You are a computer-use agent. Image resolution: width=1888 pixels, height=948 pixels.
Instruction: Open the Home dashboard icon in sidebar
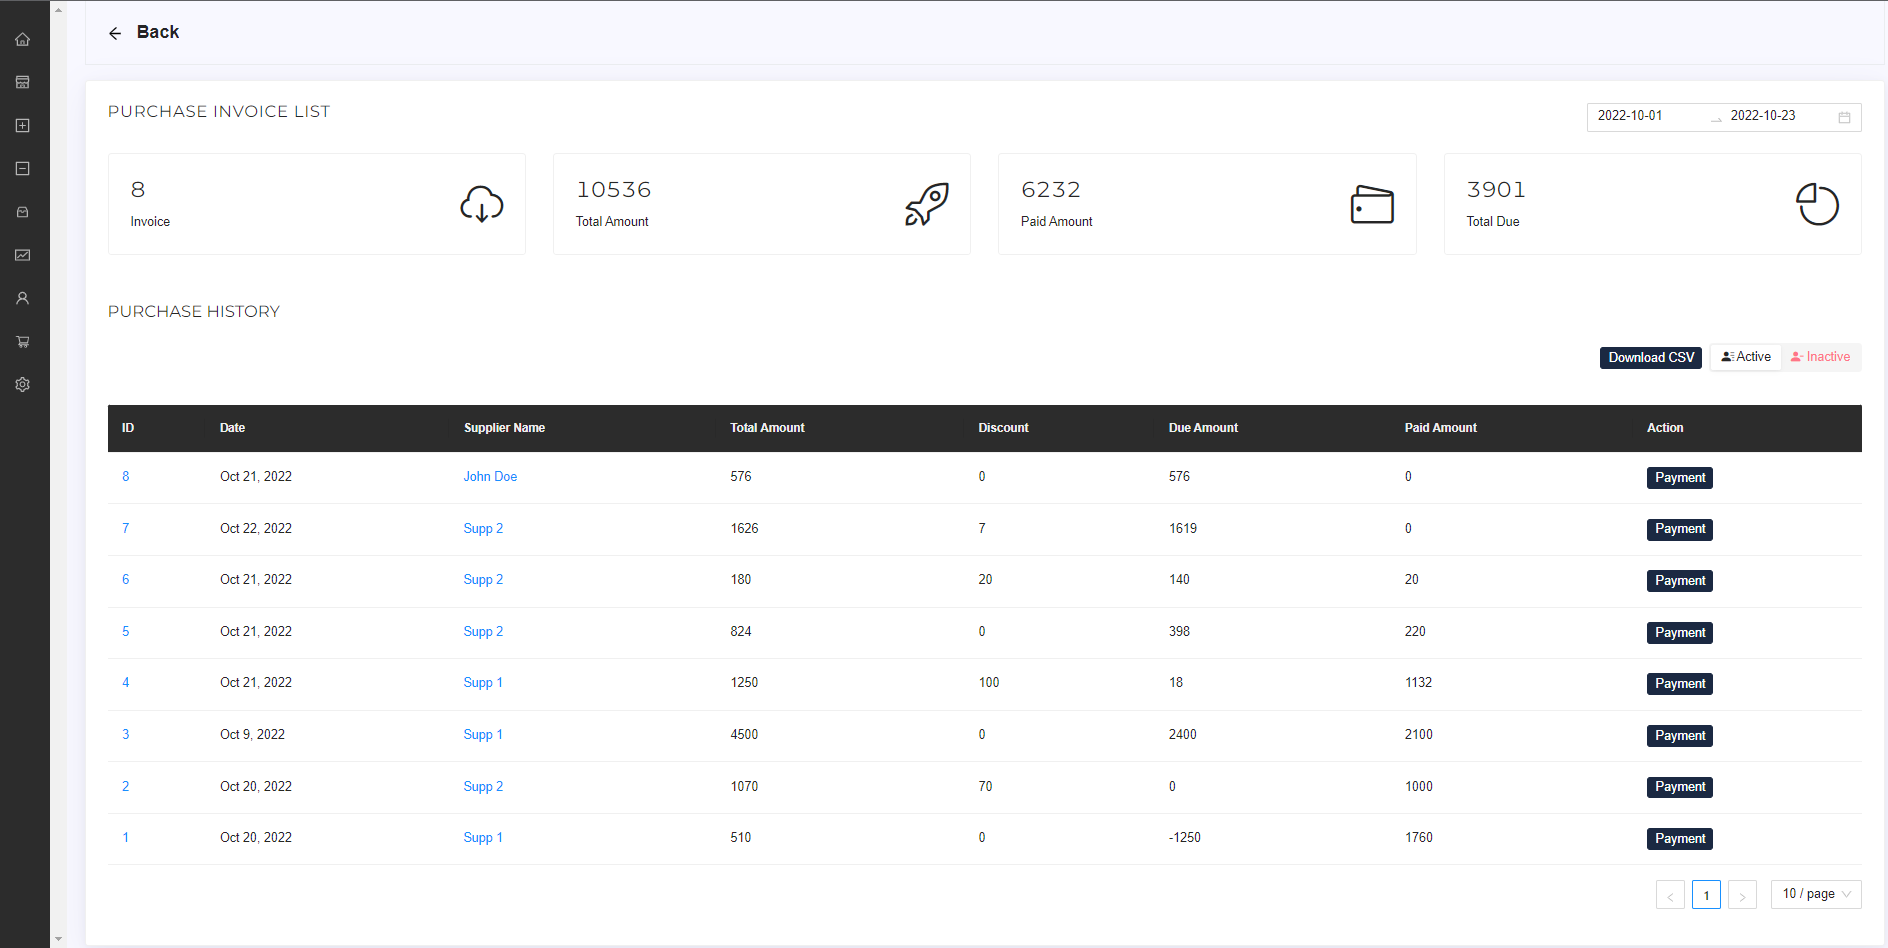click(23, 39)
